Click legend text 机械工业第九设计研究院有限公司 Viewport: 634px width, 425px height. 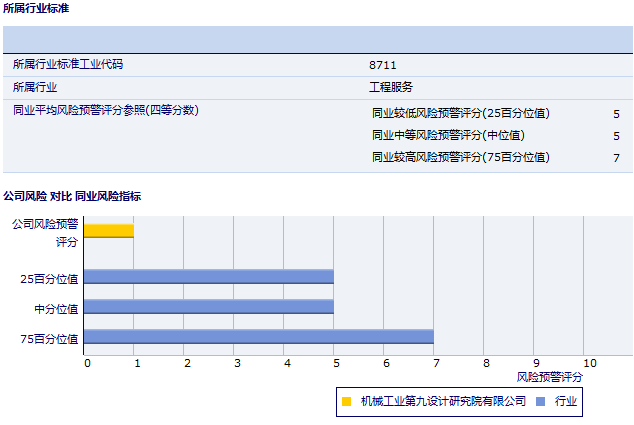[x=443, y=401]
